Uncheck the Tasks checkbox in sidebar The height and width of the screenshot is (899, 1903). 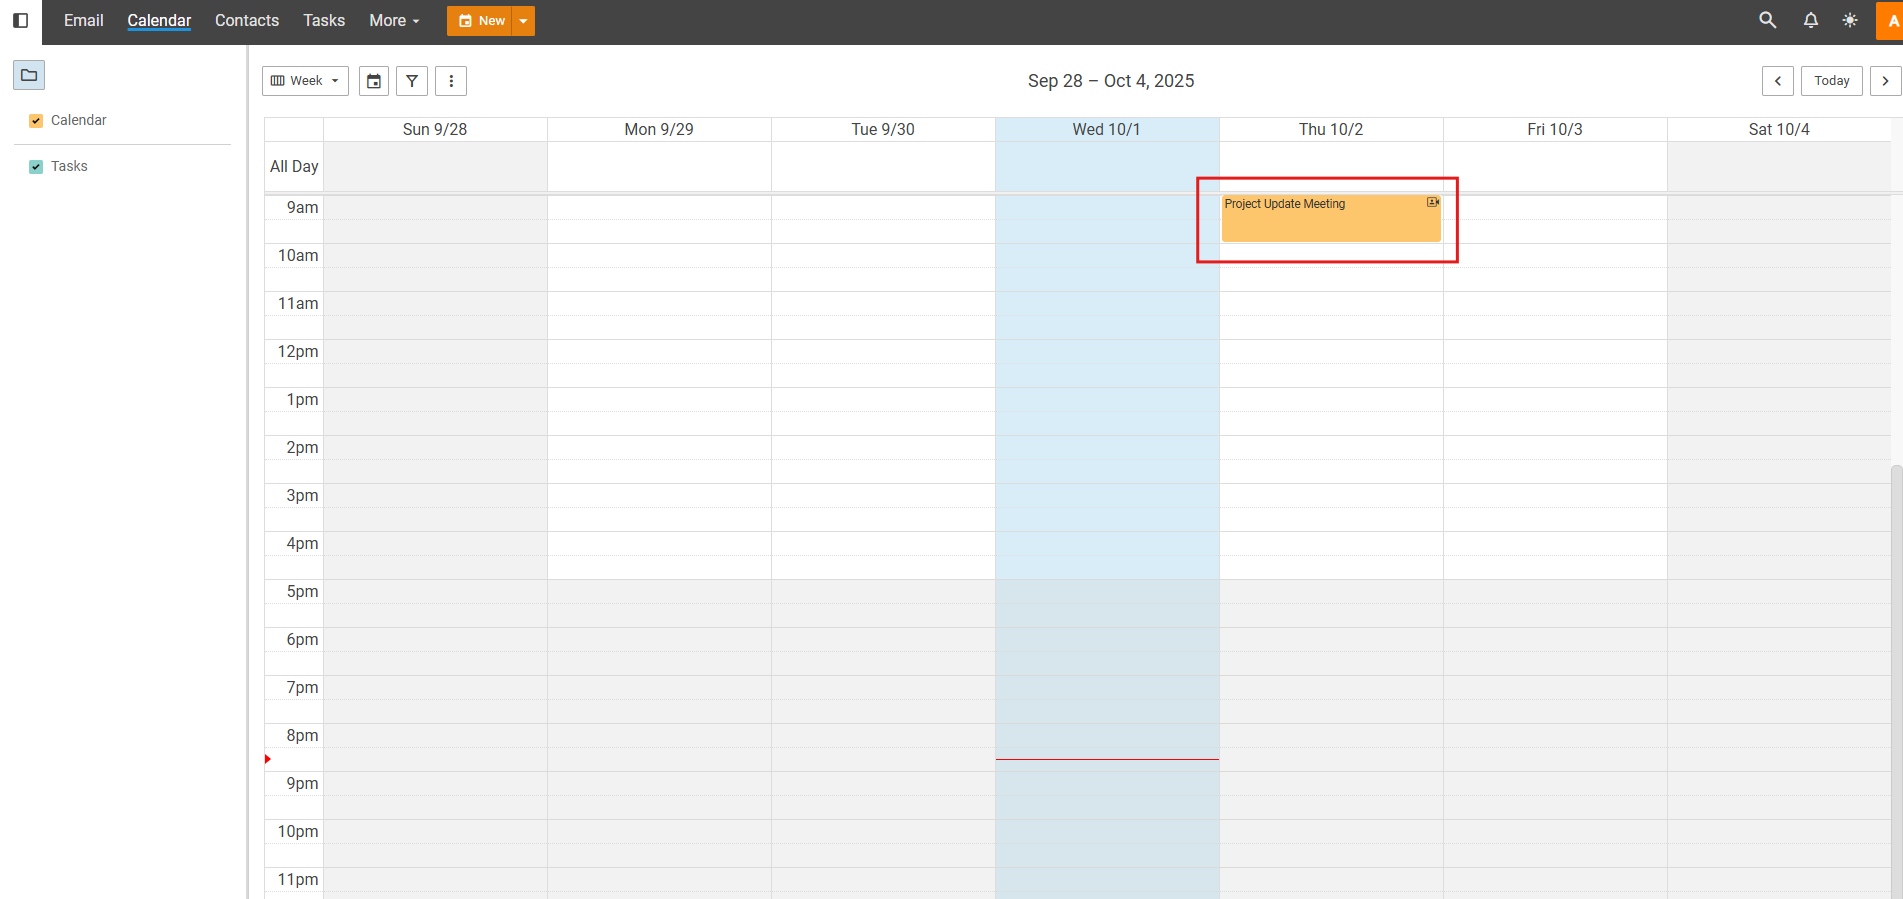pos(36,167)
